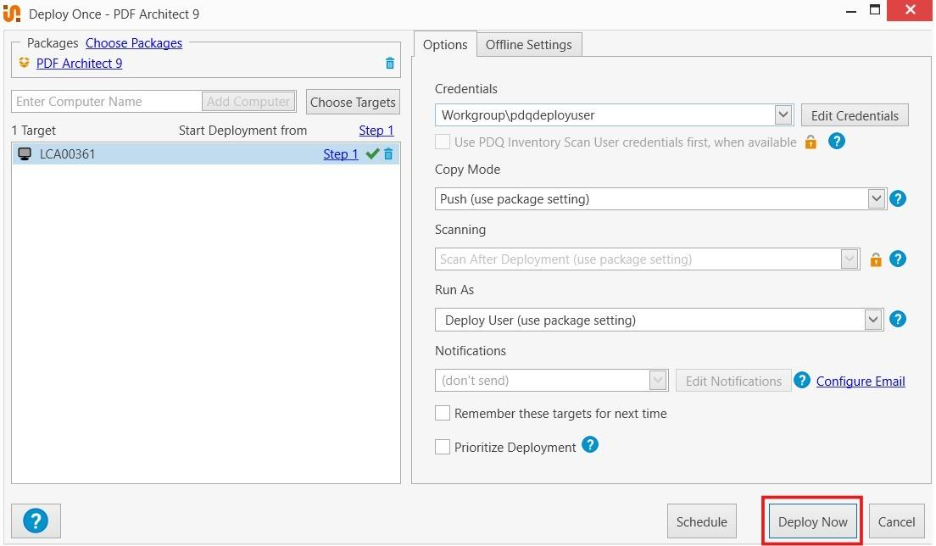Click the large help button at the bottom left
The height and width of the screenshot is (546, 936).
point(36,521)
